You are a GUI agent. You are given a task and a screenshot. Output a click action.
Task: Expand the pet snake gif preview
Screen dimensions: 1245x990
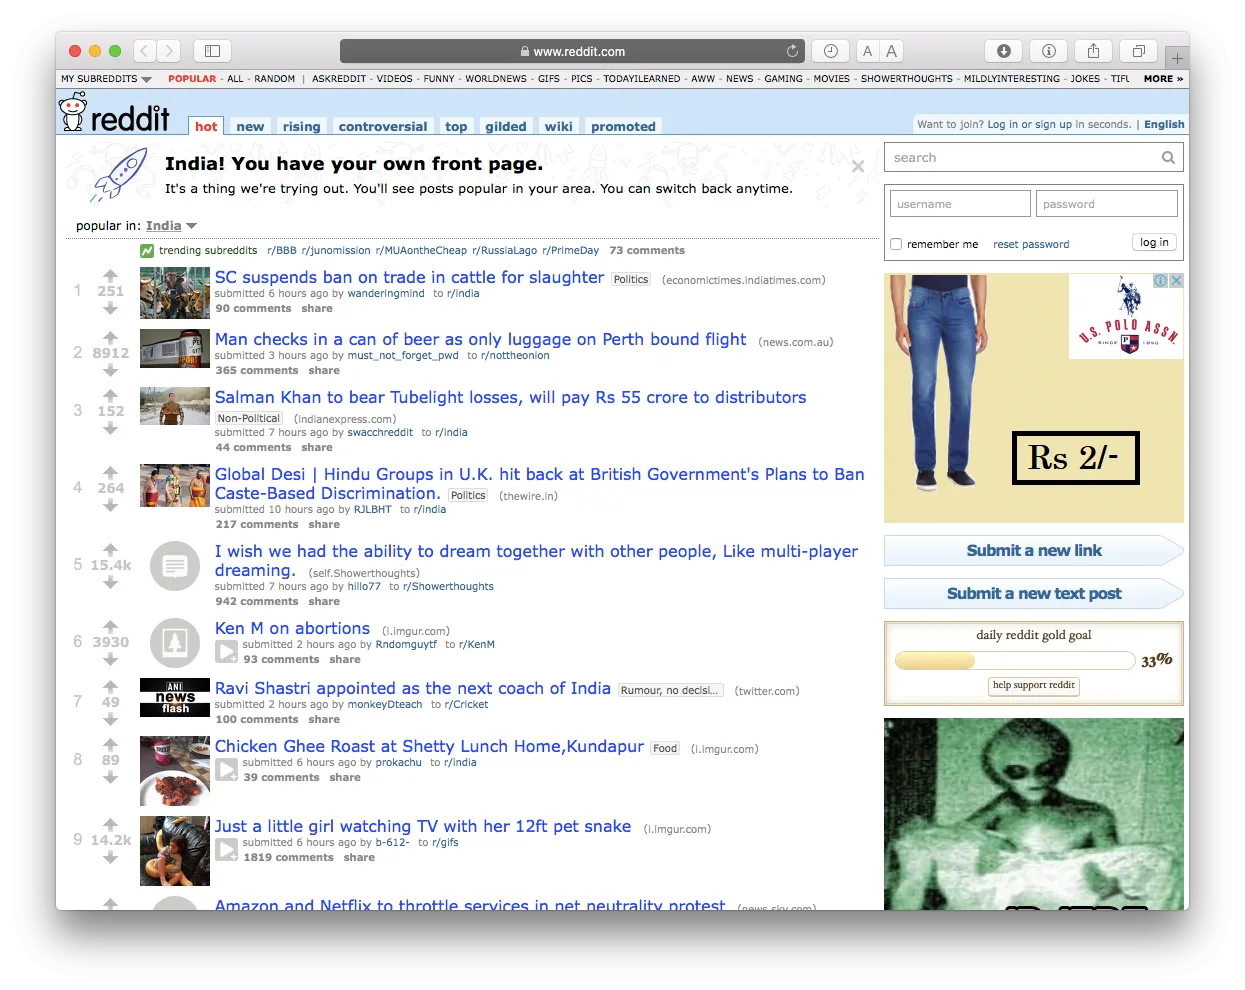[227, 851]
